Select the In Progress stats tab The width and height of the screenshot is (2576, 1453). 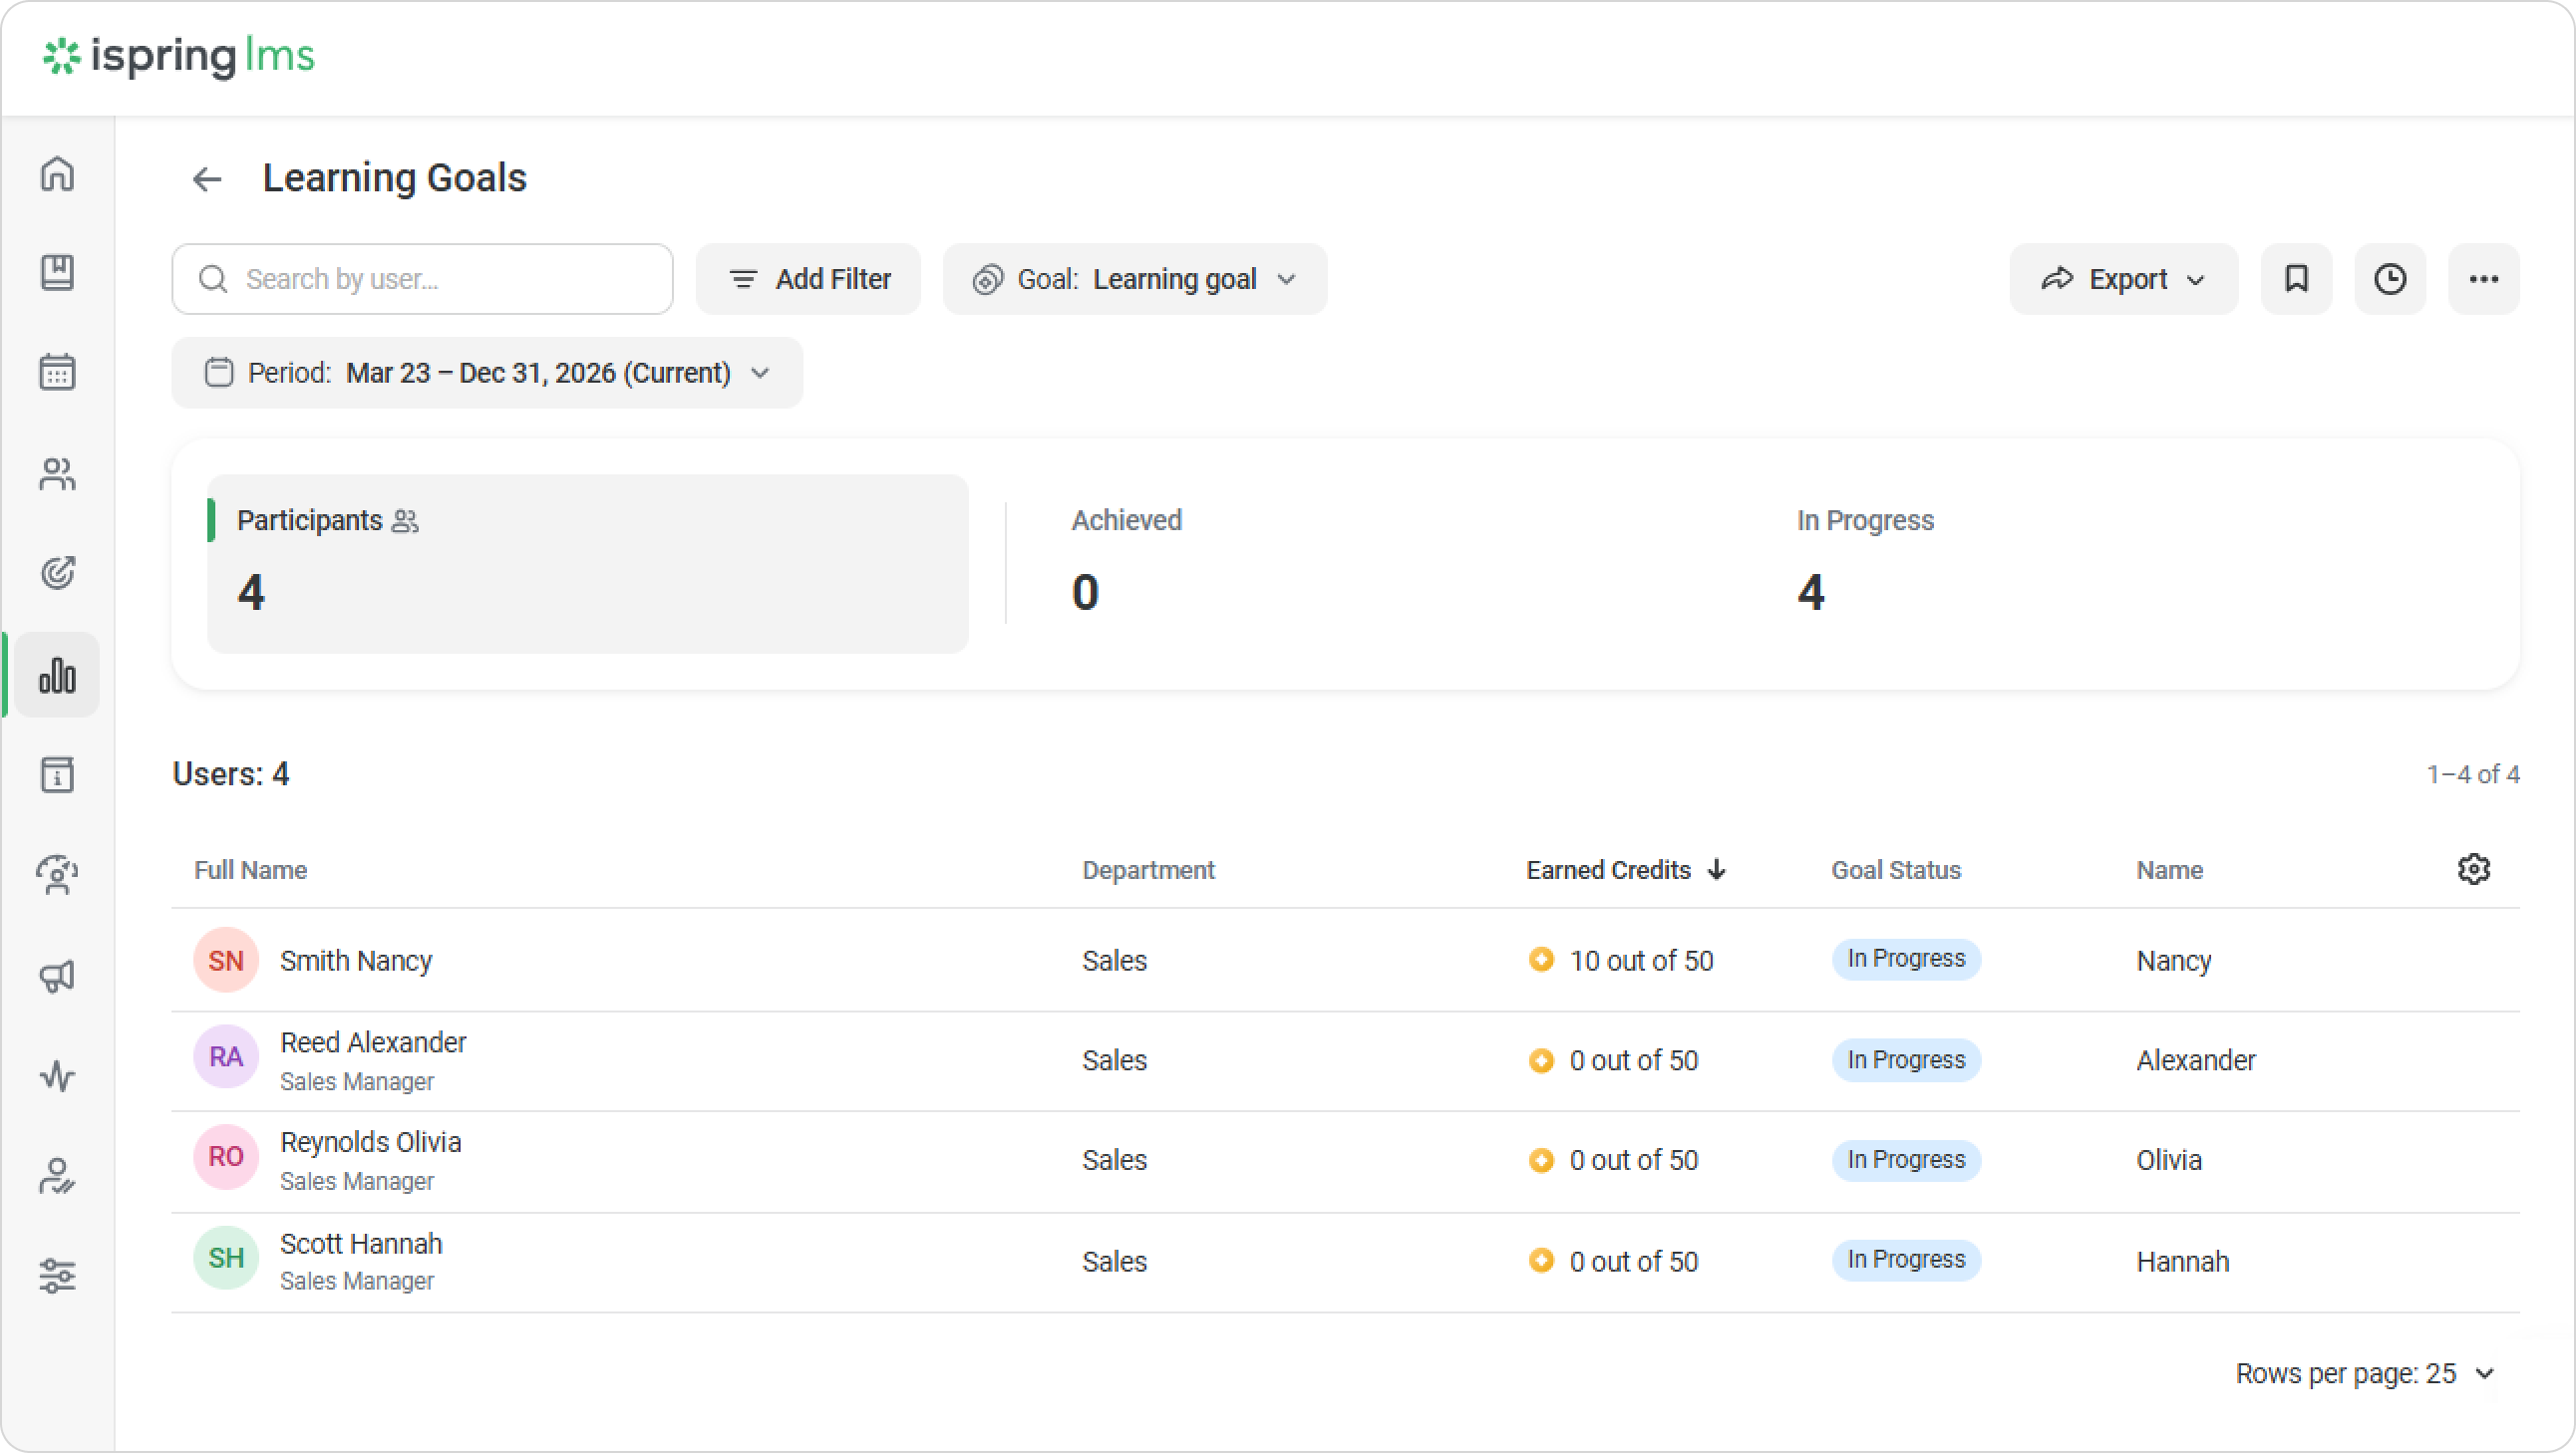[x=1864, y=562]
